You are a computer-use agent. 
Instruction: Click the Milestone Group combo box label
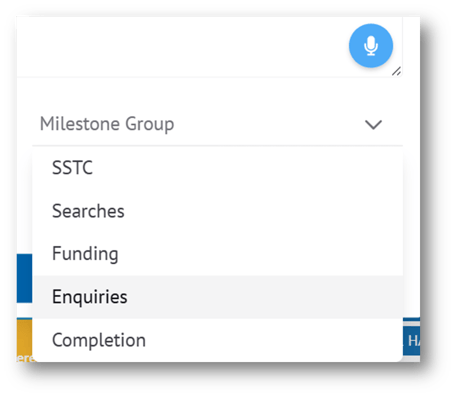click(107, 124)
